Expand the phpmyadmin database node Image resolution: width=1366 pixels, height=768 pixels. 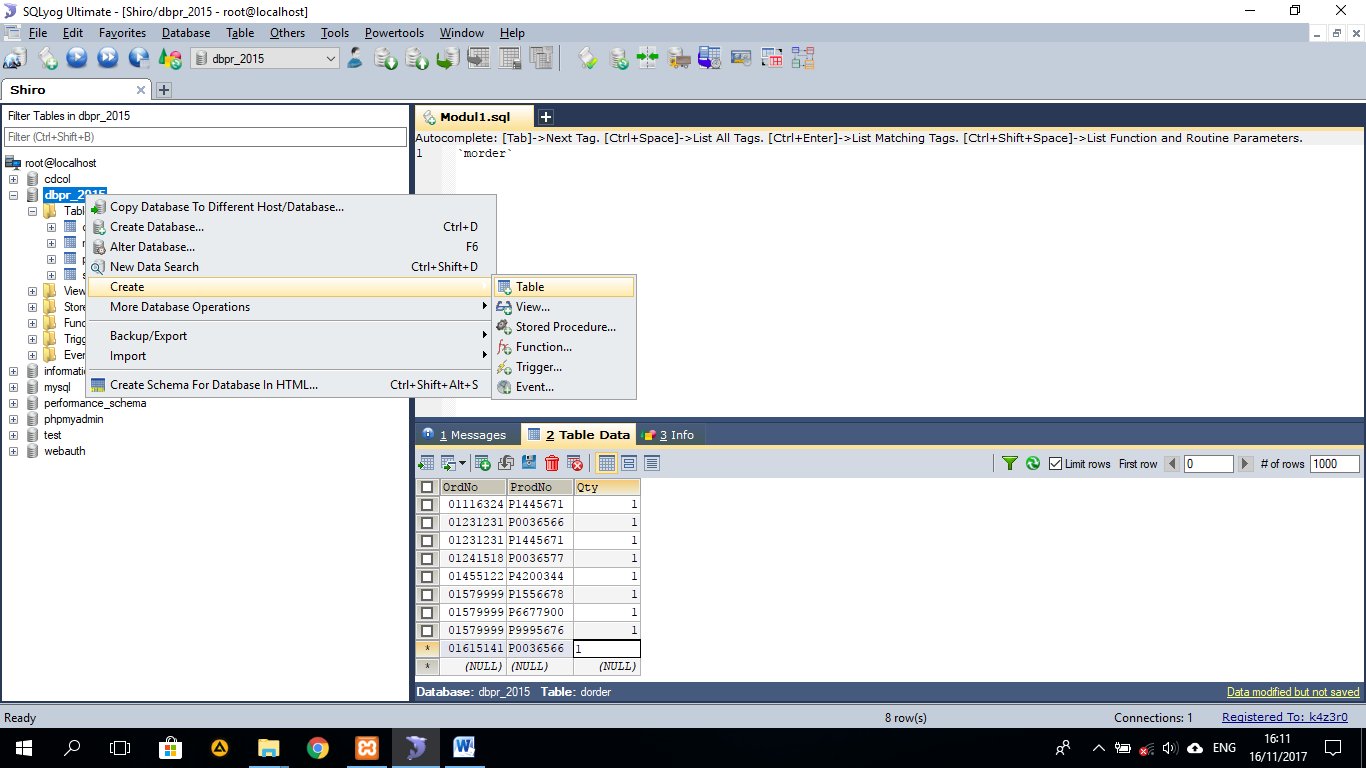click(14, 419)
